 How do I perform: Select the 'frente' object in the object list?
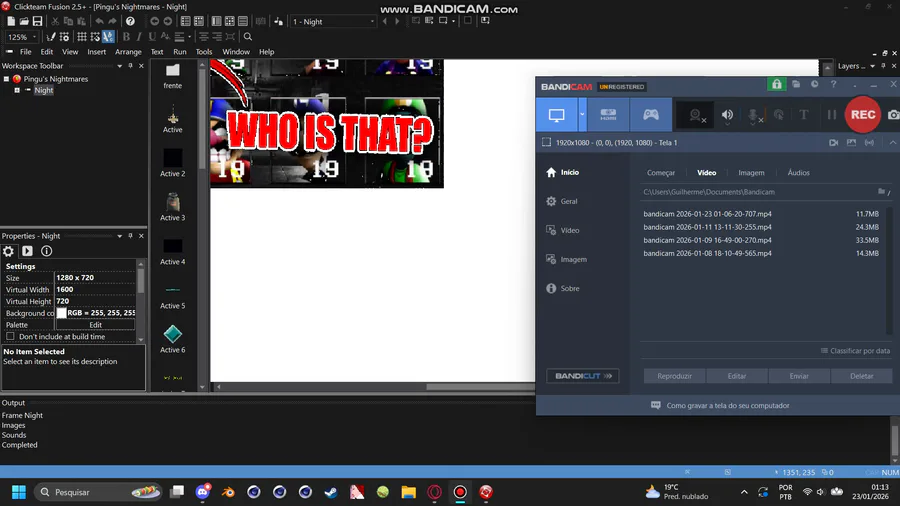[x=173, y=77]
